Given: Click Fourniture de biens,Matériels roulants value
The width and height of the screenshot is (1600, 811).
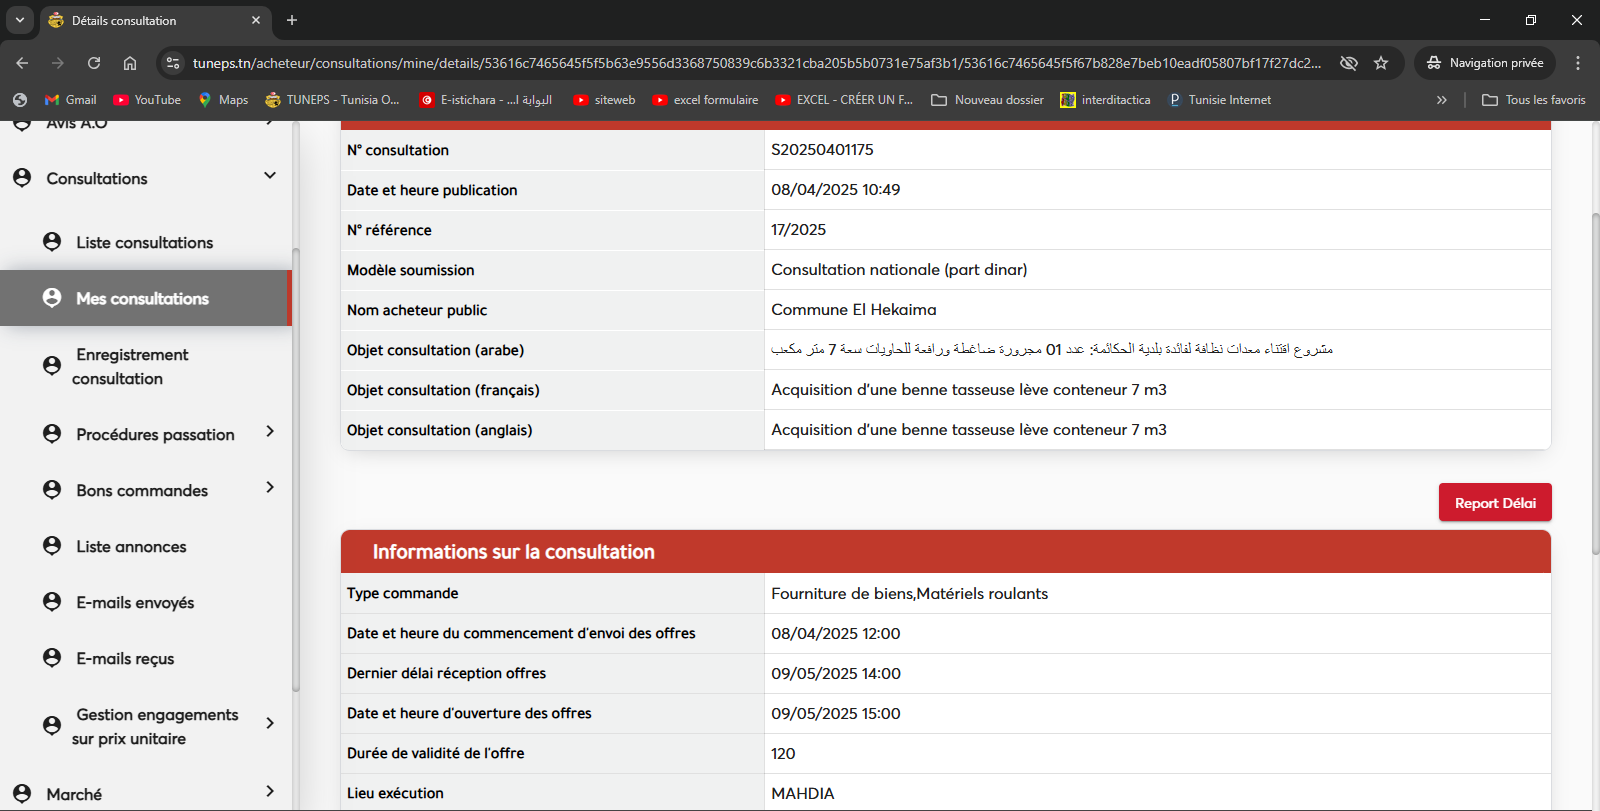Looking at the screenshot, I should [x=910, y=594].
